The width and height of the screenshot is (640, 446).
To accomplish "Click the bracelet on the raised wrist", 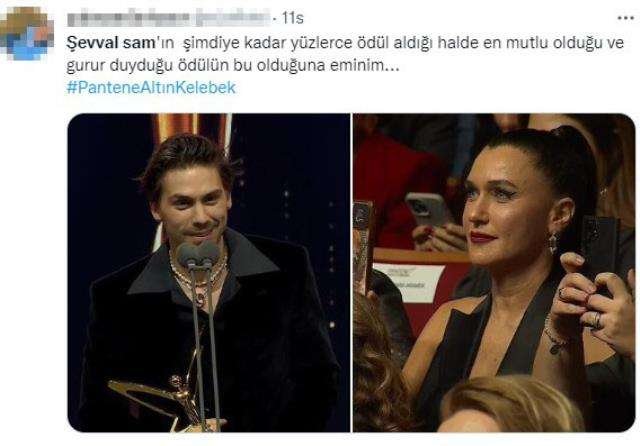I will click(553, 336).
